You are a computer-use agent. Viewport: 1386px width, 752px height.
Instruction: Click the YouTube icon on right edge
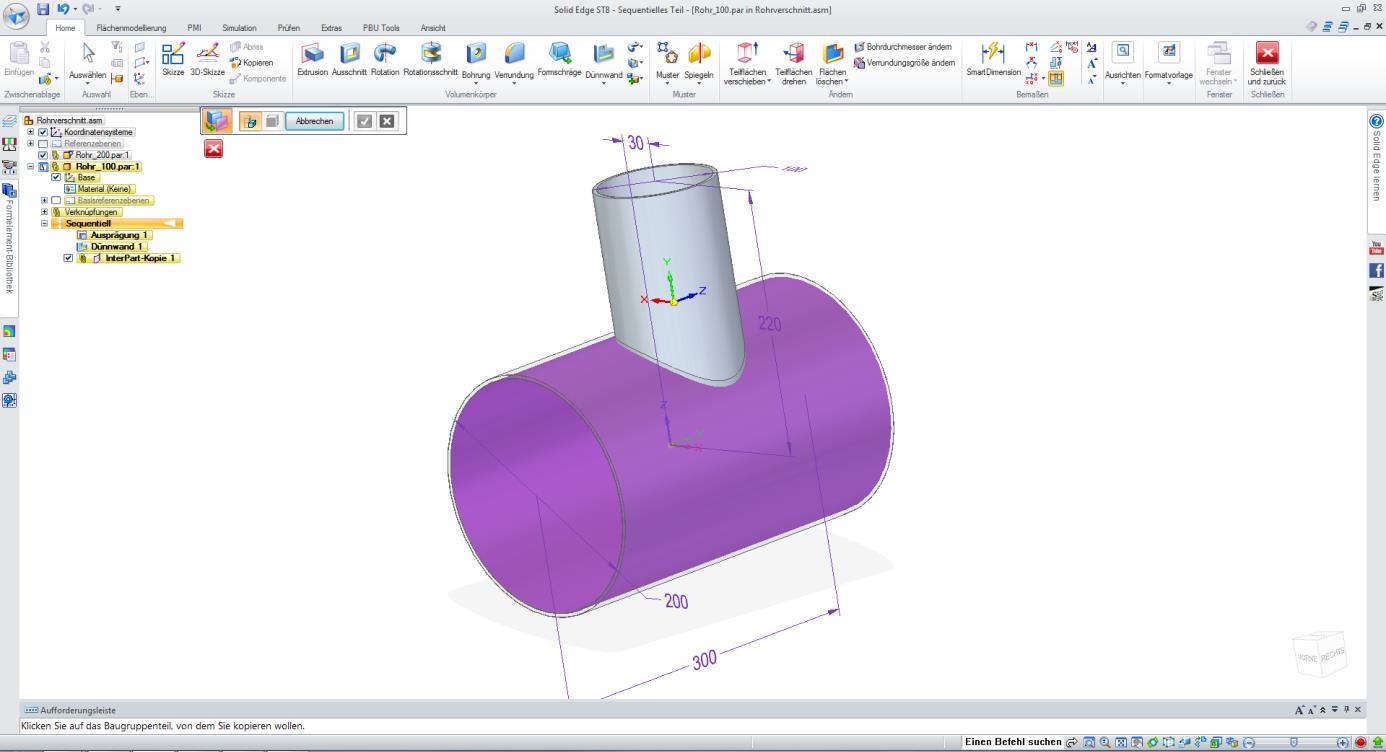point(1376,248)
